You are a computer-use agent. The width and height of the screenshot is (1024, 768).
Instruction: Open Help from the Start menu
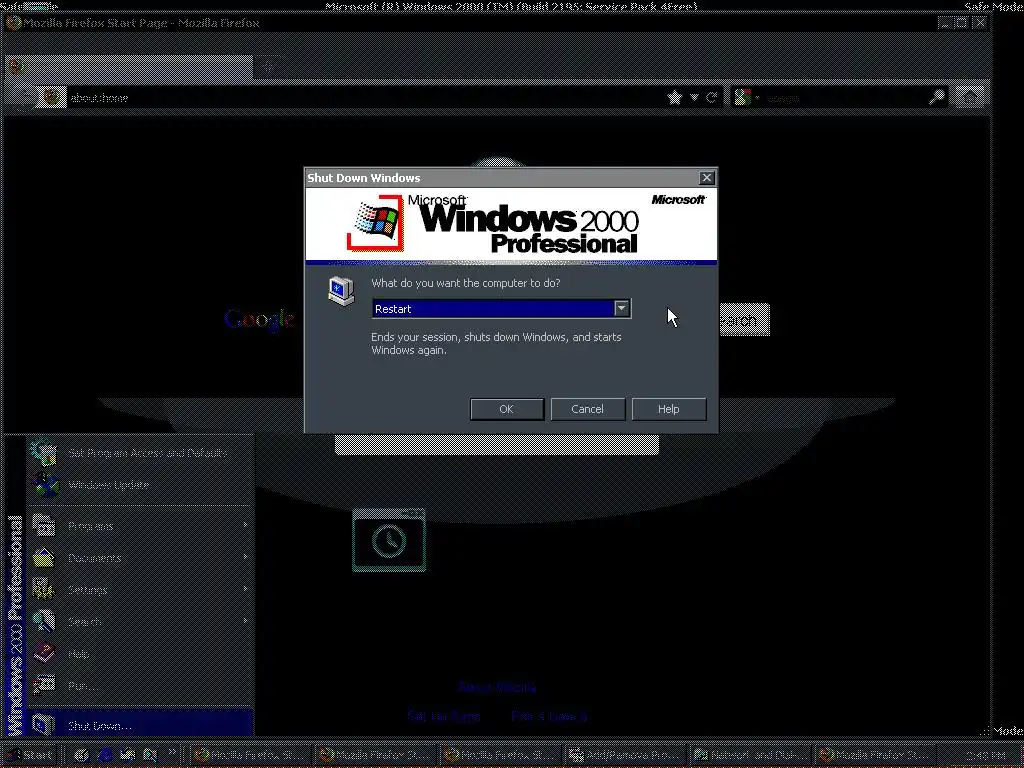click(140, 654)
